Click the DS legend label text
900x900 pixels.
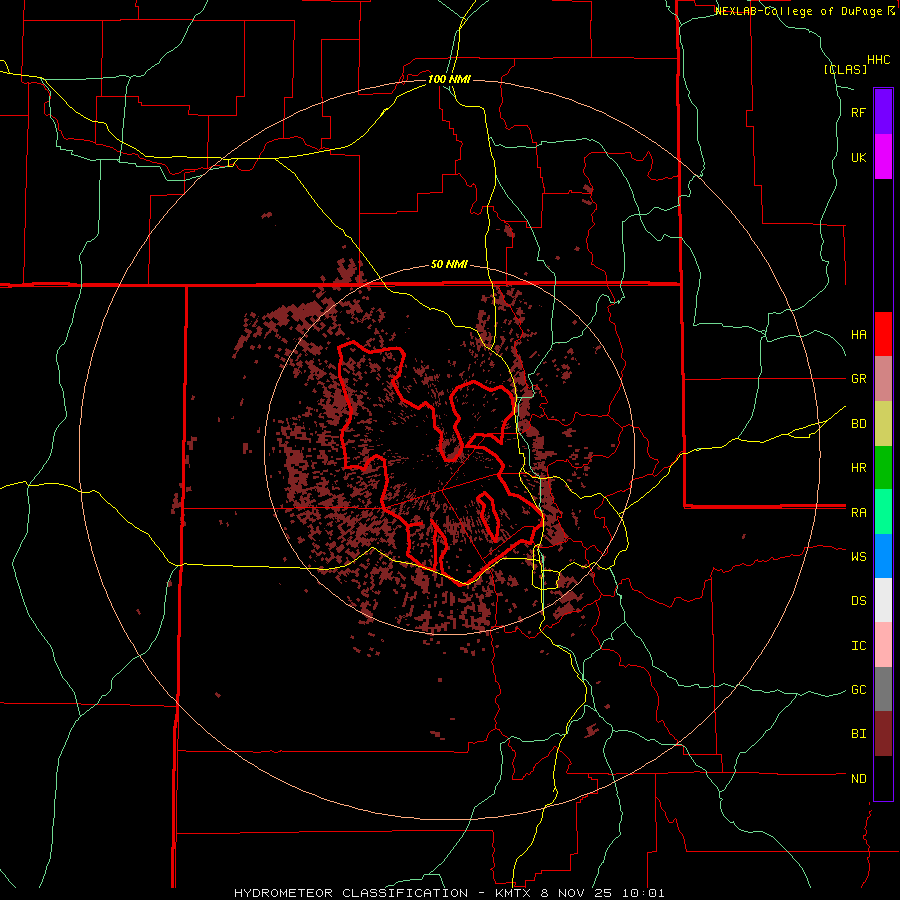tap(859, 601)
